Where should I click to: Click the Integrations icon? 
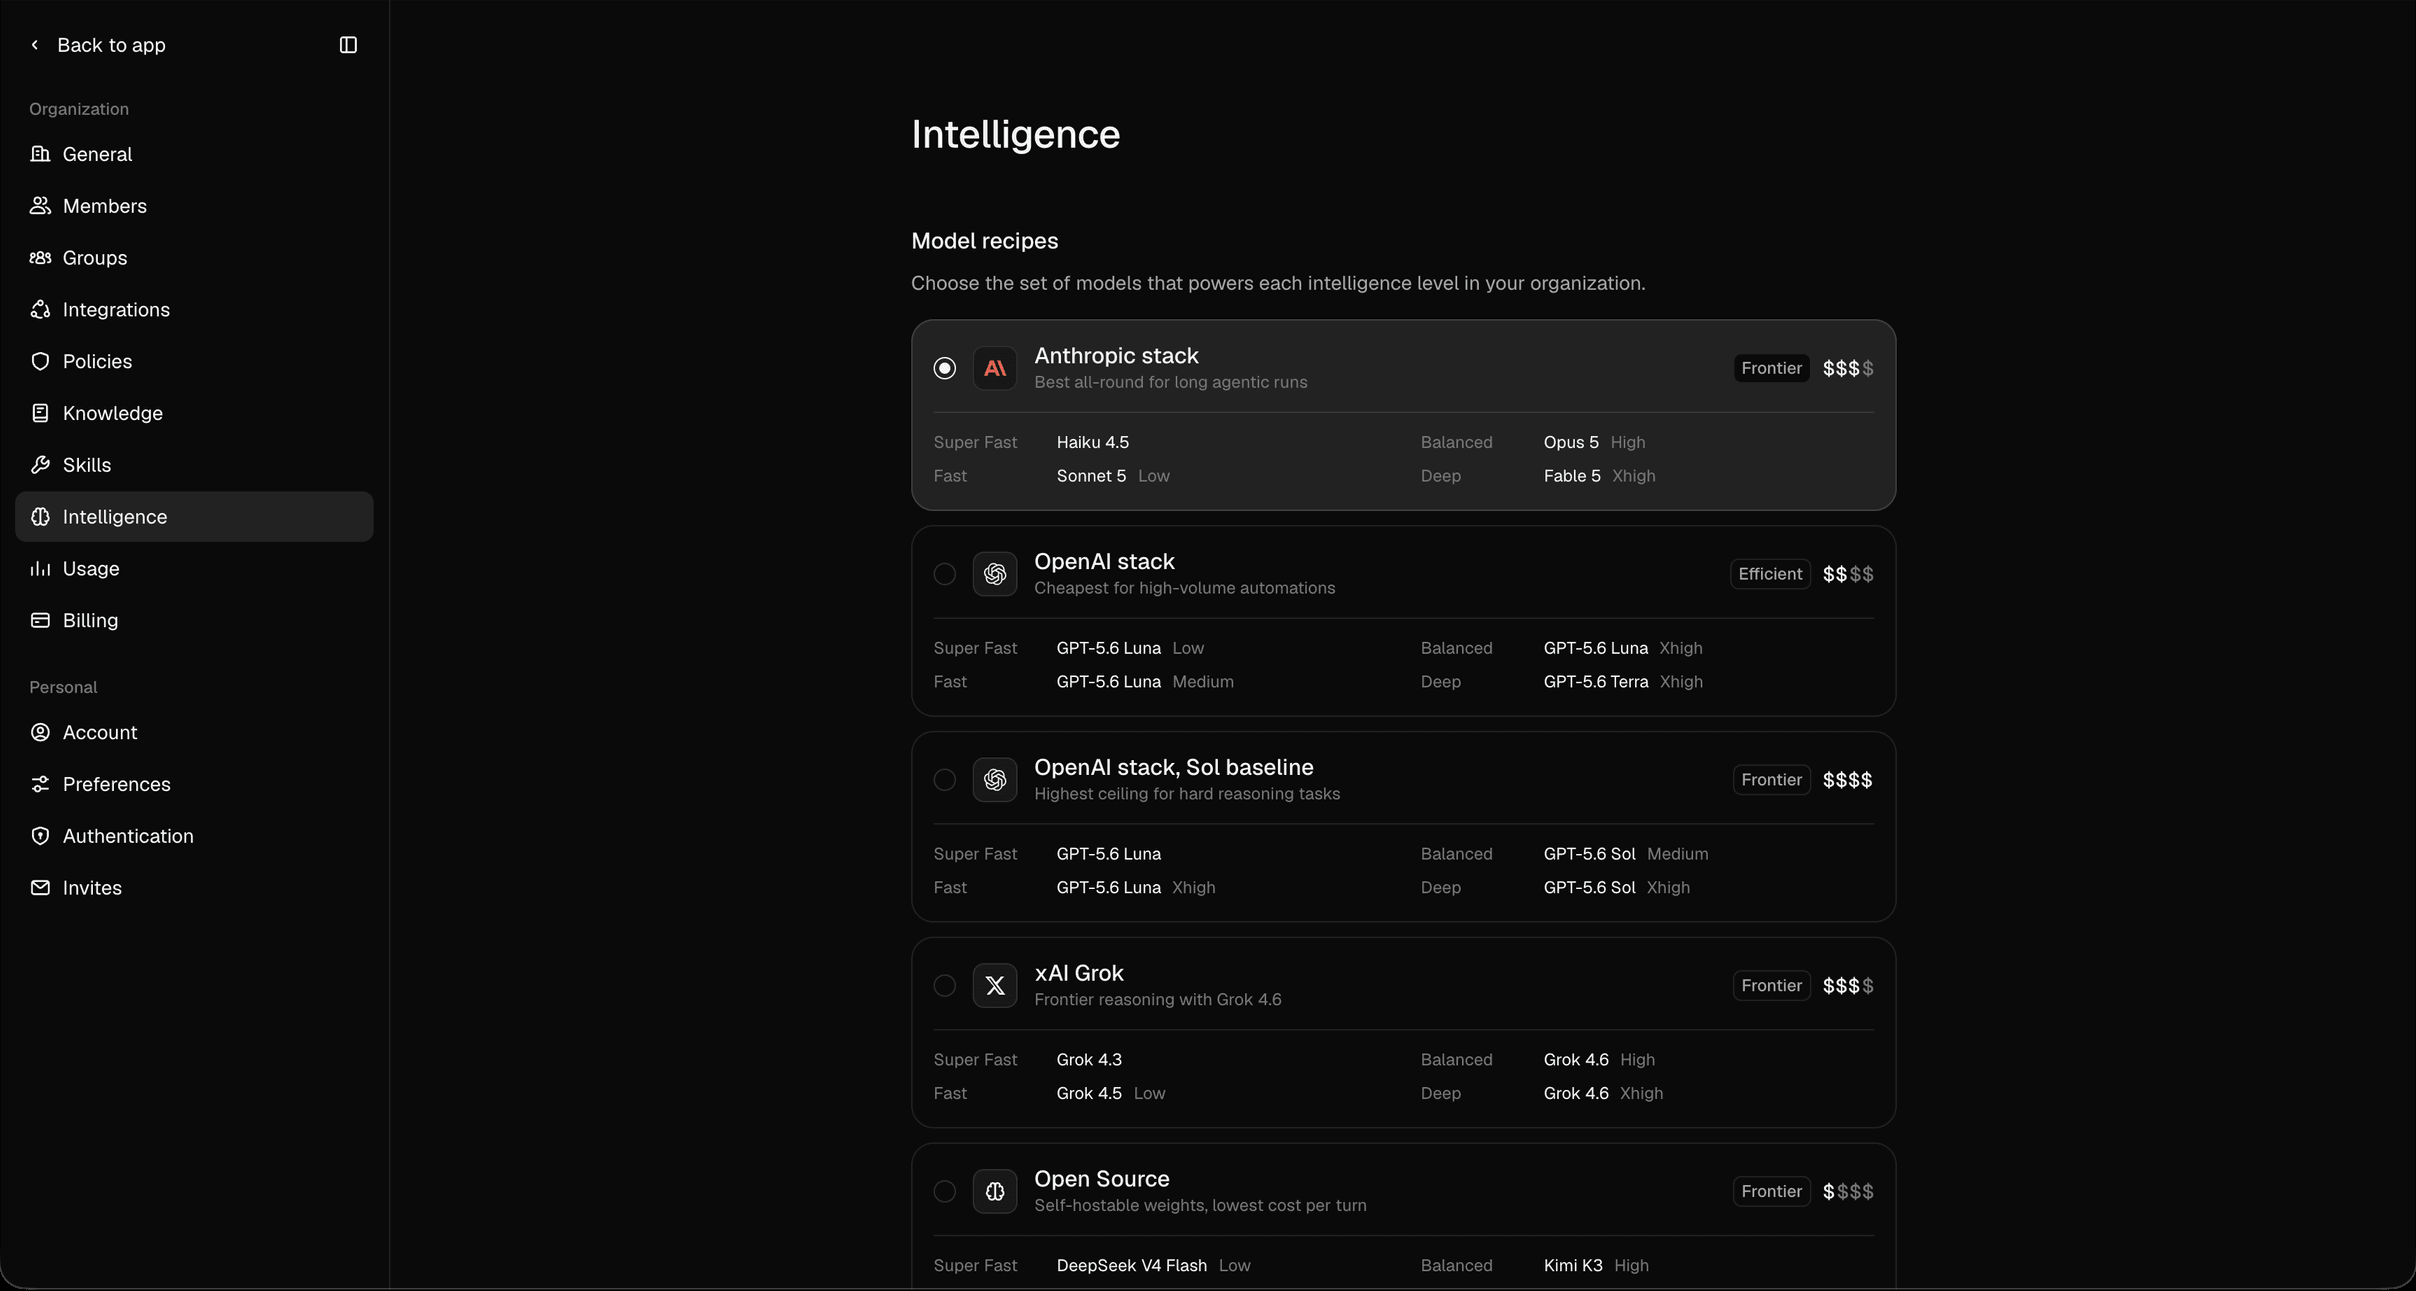tap(40, 310)
